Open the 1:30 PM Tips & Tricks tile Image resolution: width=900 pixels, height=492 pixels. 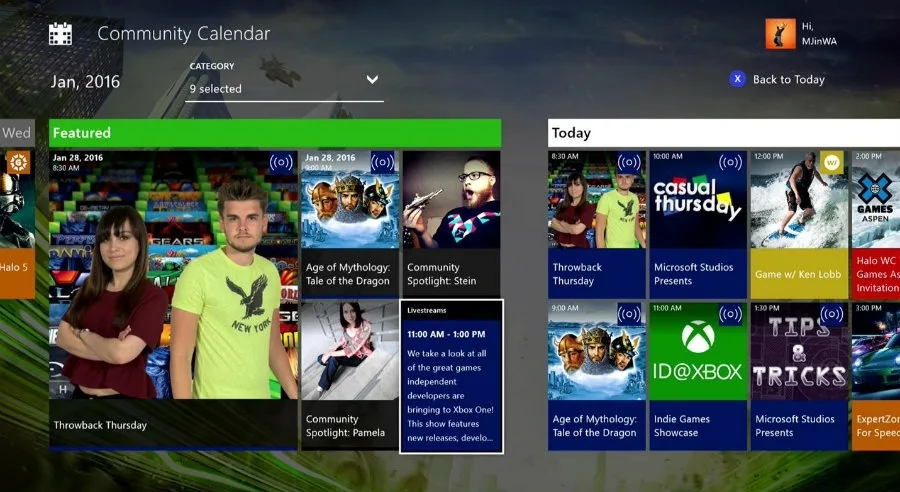pyautogui.click(x=799, y=376)
